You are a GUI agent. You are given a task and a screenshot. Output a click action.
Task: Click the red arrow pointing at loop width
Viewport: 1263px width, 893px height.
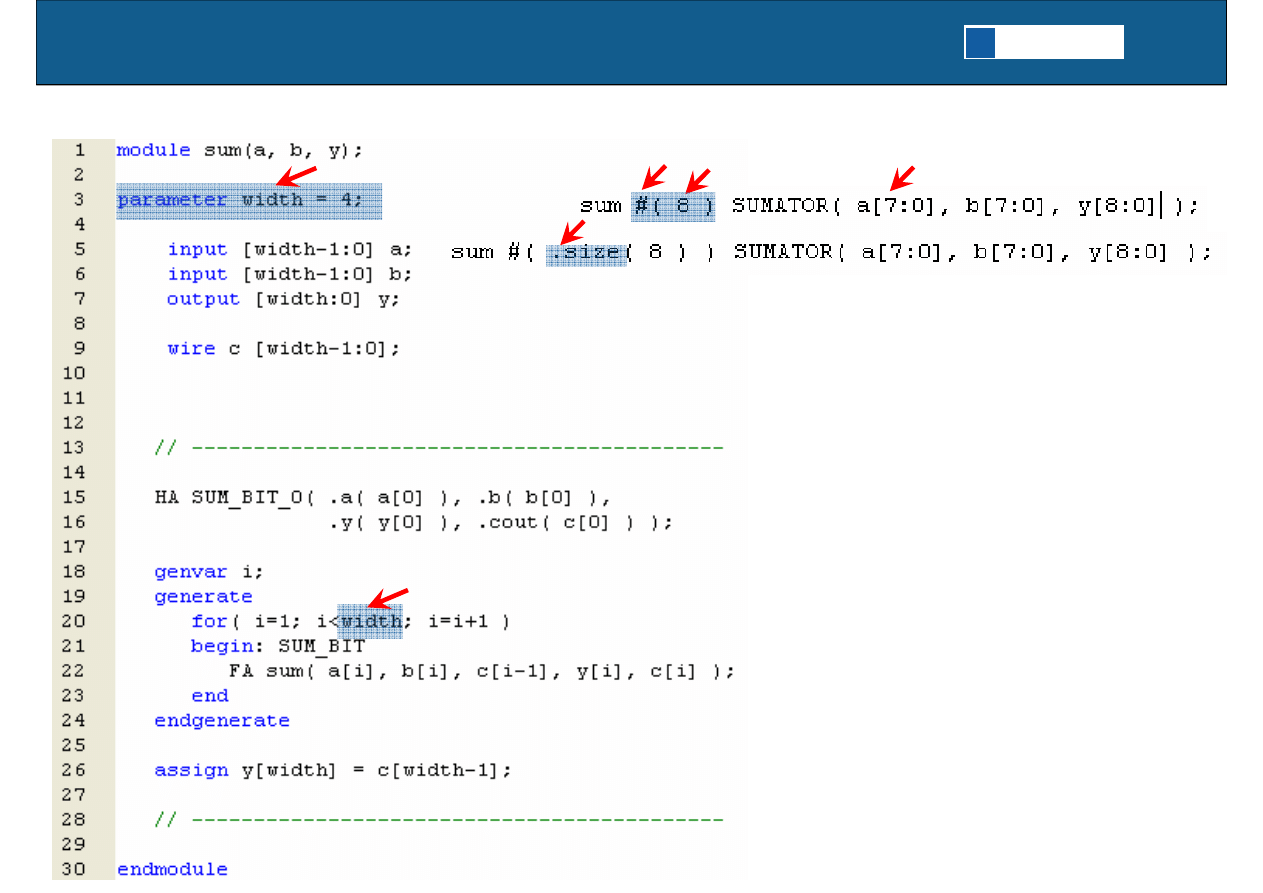(390, 596)
